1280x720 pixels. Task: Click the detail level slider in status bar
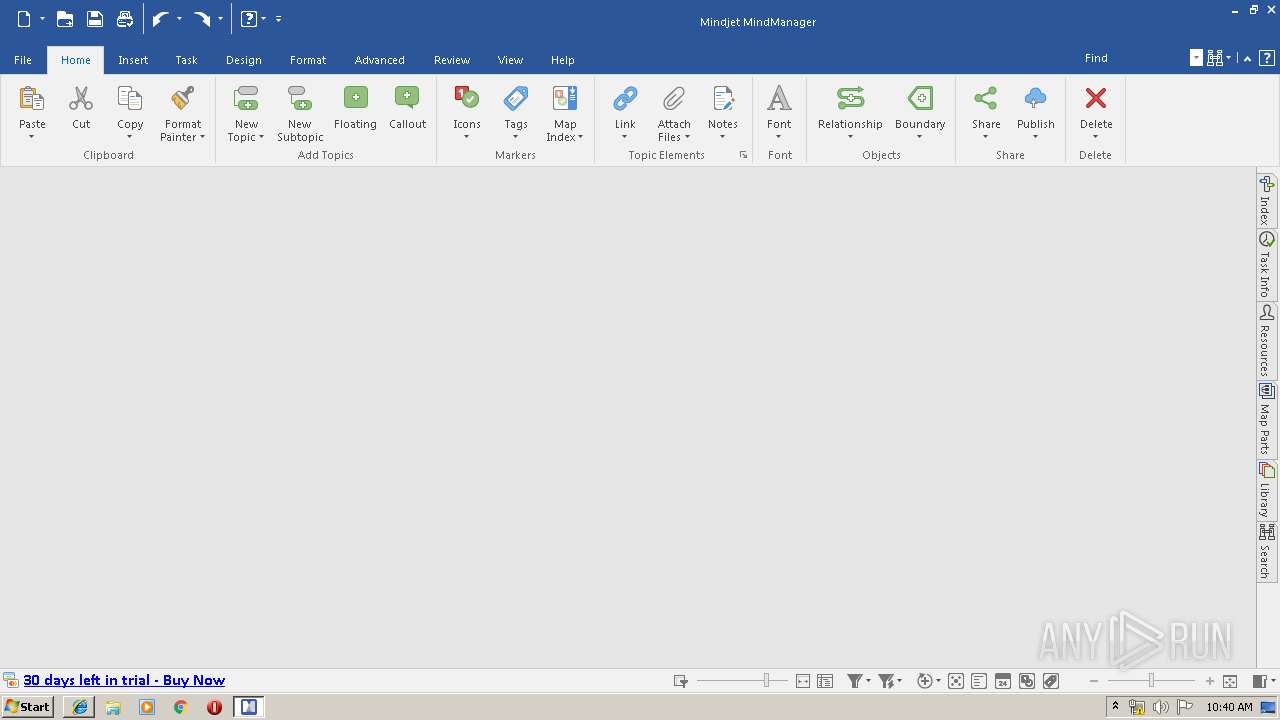742,681
